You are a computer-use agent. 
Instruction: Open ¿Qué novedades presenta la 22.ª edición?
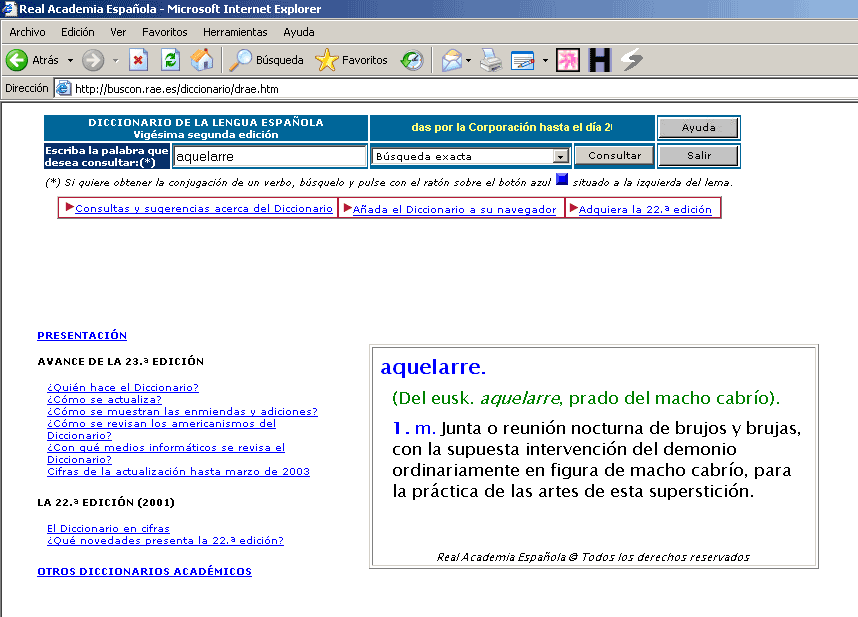(165, 540)
